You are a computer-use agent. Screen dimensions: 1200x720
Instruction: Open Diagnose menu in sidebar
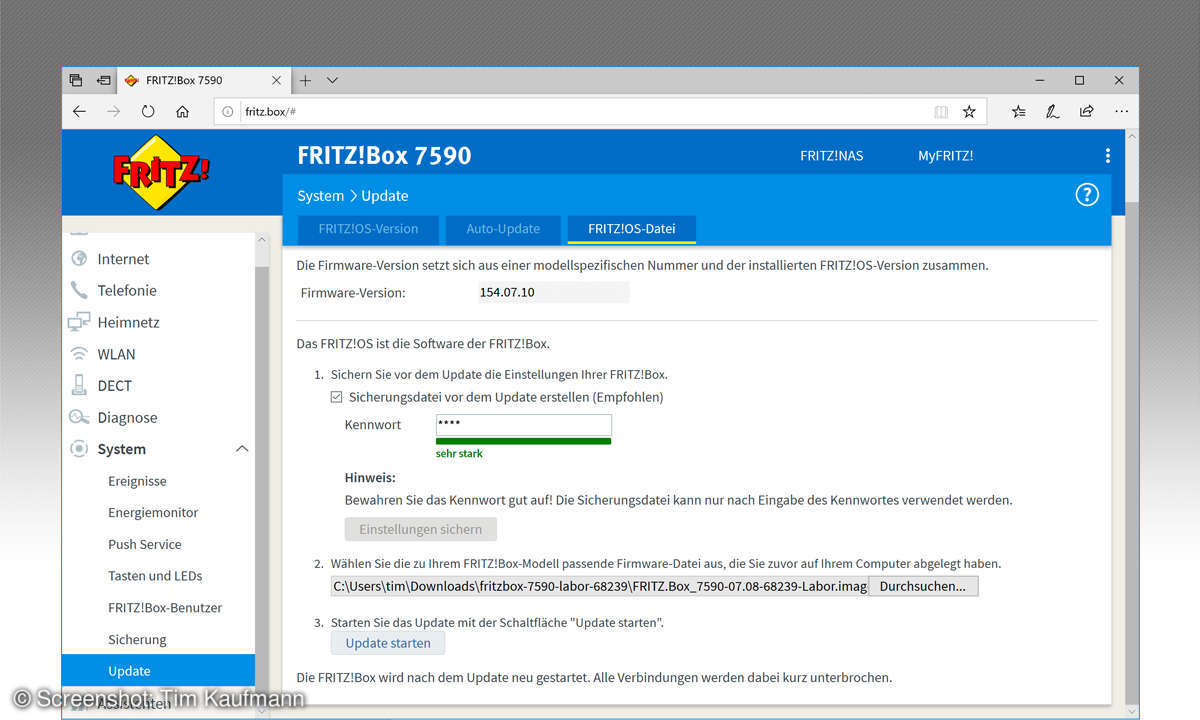click(127, 418)
